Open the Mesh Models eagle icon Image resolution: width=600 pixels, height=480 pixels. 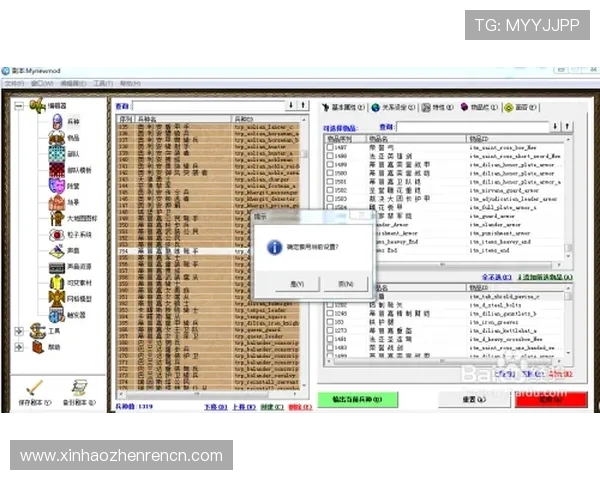click(57, 299)
